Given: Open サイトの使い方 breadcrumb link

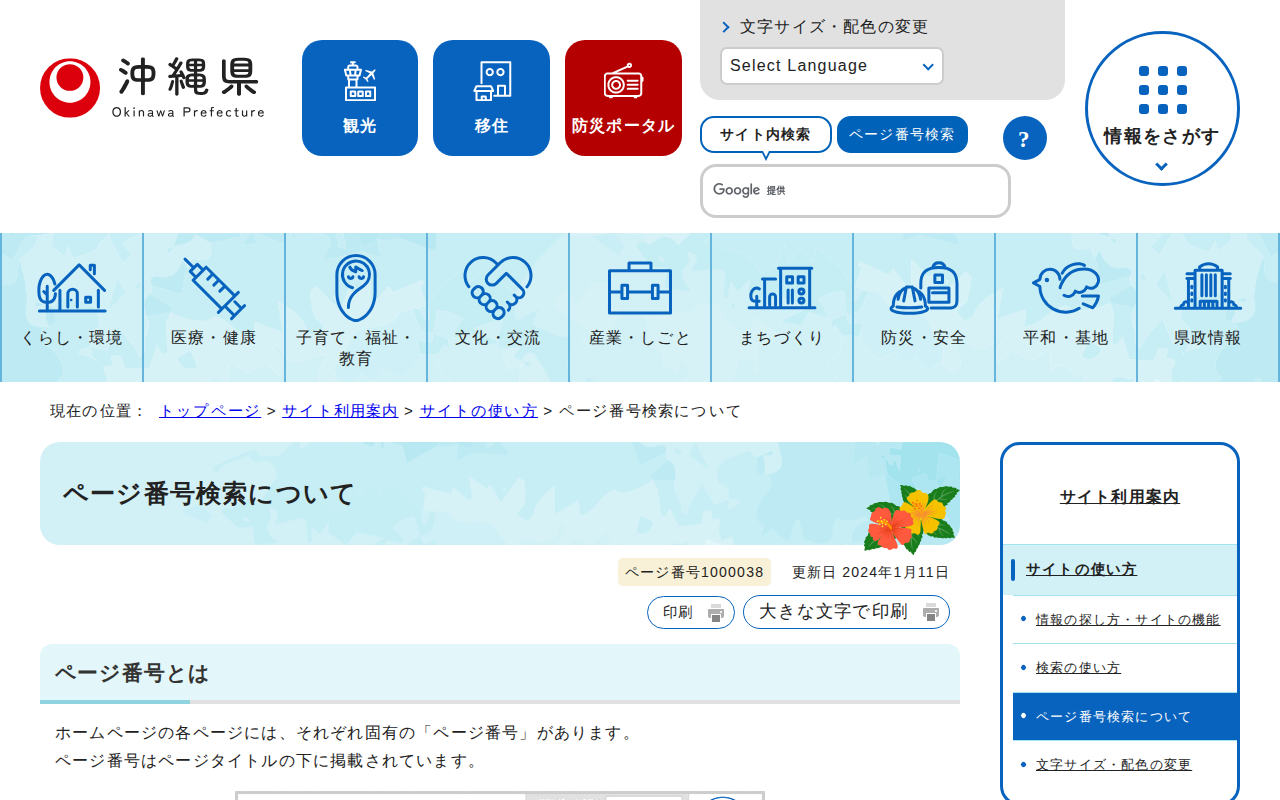Looking at the screenshot, I should click(479, 411).
